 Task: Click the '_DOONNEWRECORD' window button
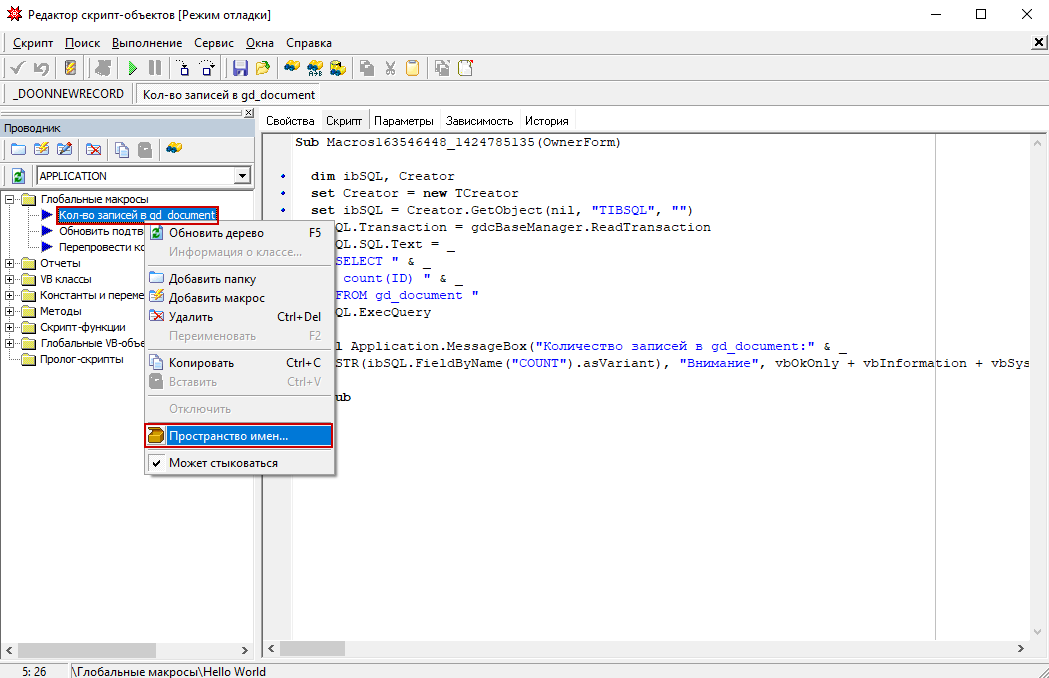pyautogui.click(x=69, y=94)
